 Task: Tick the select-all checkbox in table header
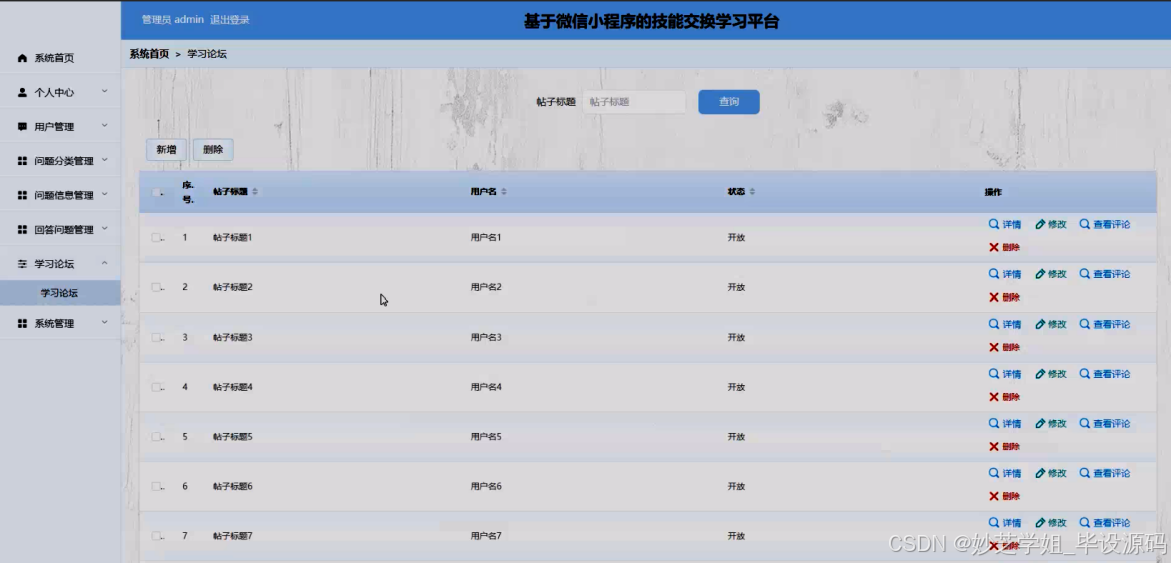point(156,192)
